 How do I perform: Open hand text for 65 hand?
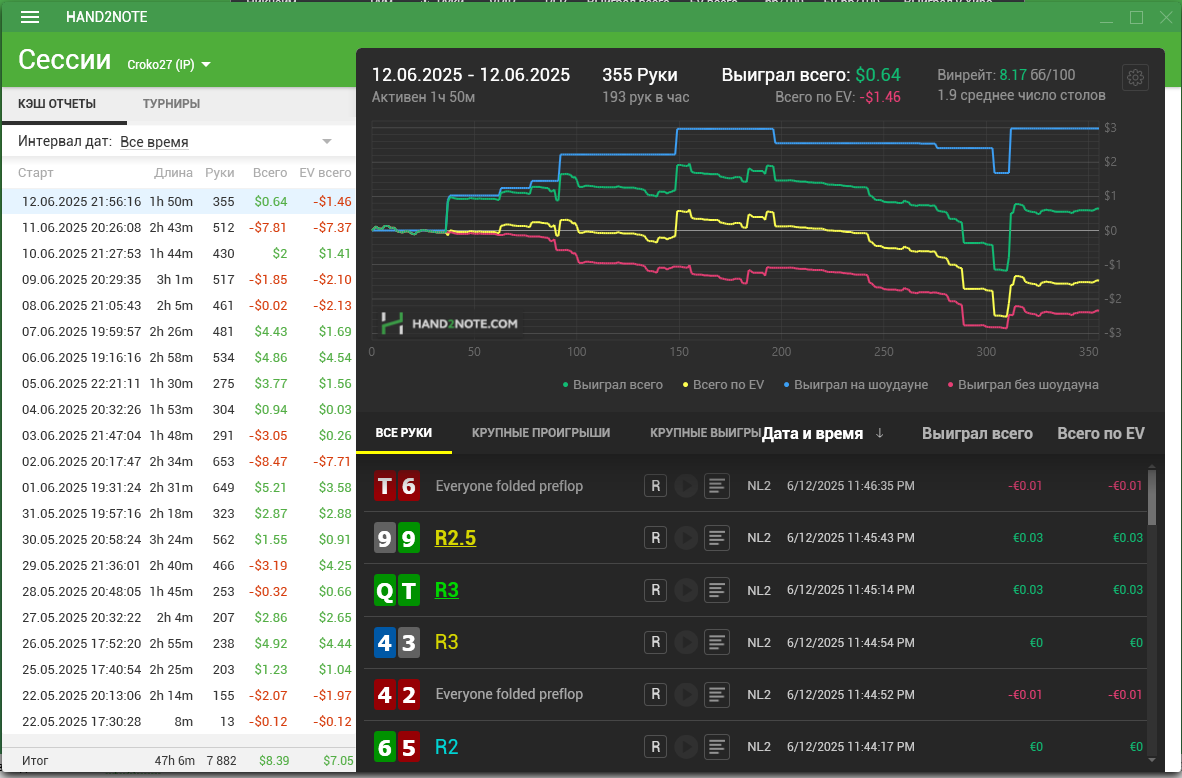[x=717, y=746]
